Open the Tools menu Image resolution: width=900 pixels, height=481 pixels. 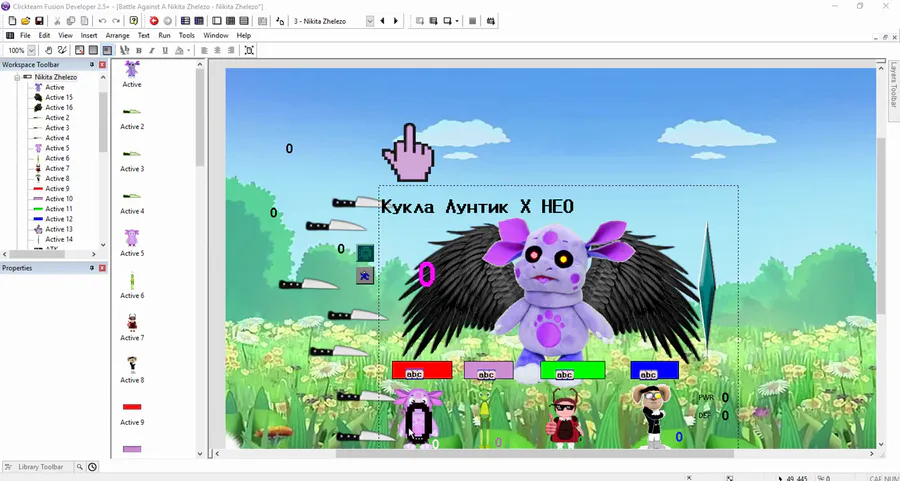(187, 35)
